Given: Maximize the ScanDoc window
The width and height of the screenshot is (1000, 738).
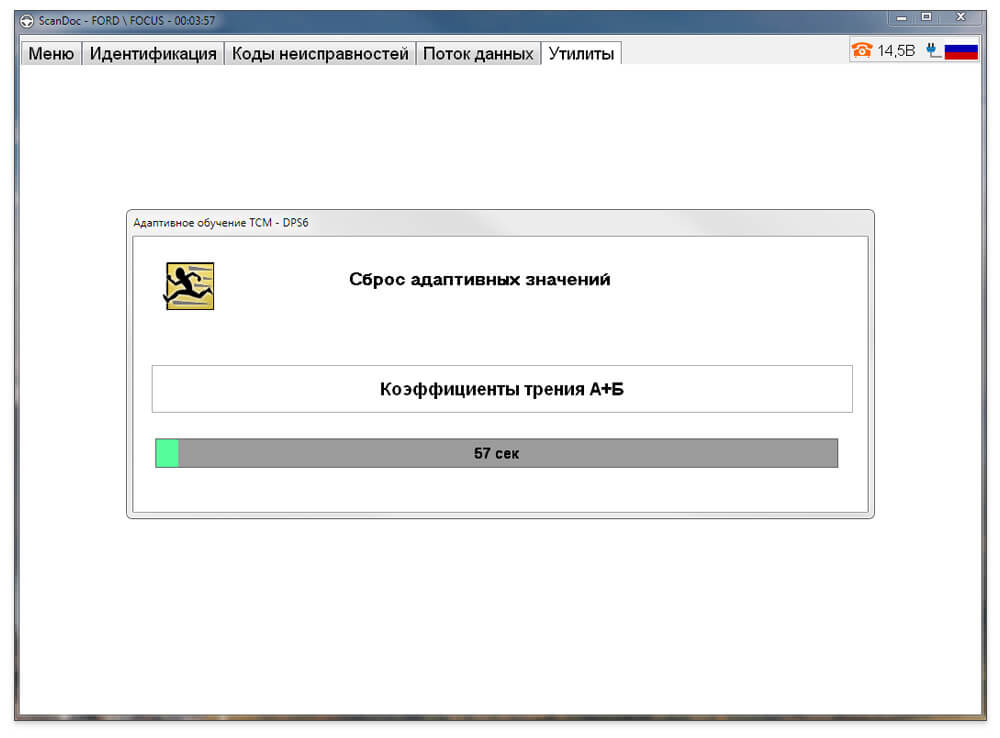Looking at the screenshot, I should 927,17.
